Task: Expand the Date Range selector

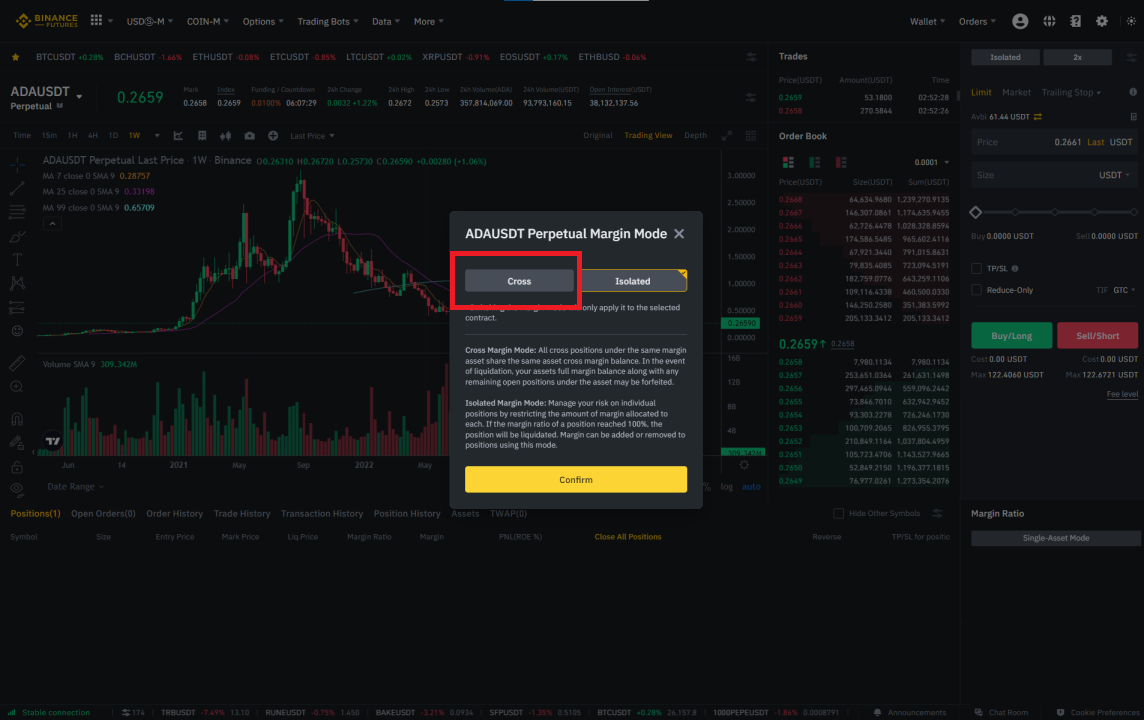Action: point(75,487)
